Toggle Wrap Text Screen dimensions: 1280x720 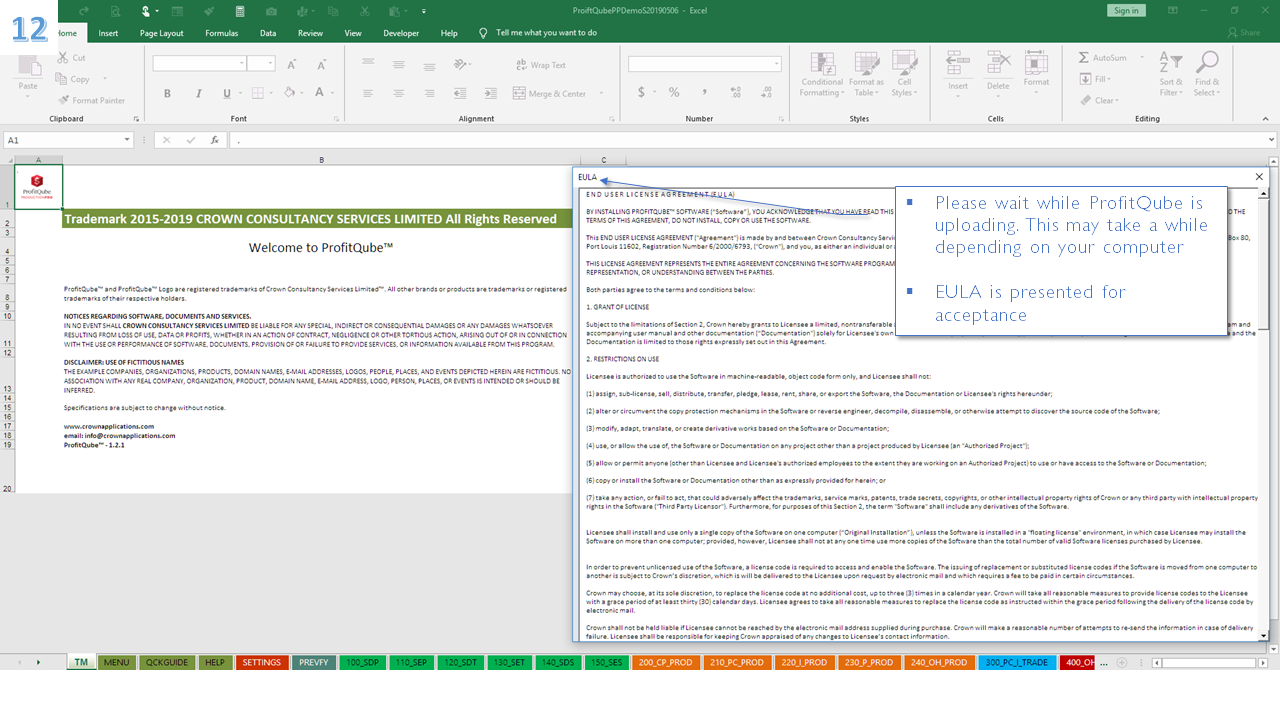[541, 65]
